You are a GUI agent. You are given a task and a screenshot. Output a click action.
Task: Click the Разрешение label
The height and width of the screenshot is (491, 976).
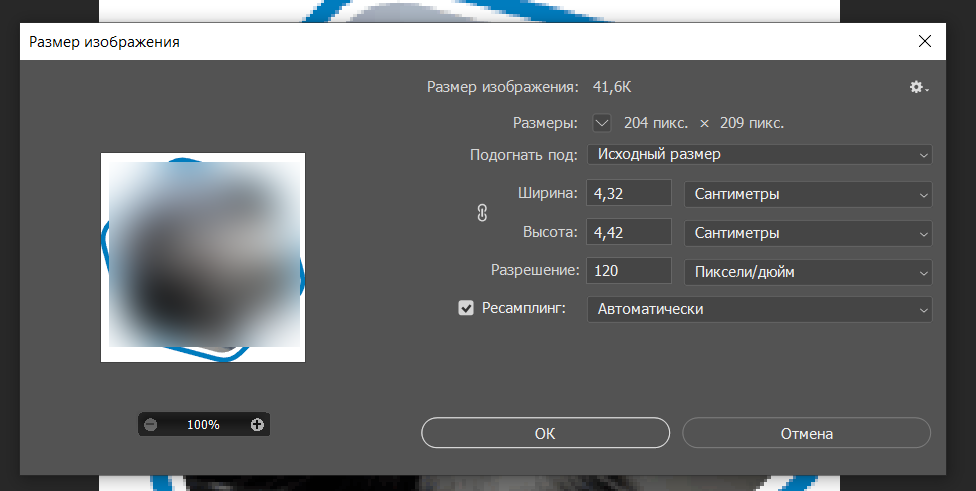coord(535,271)
